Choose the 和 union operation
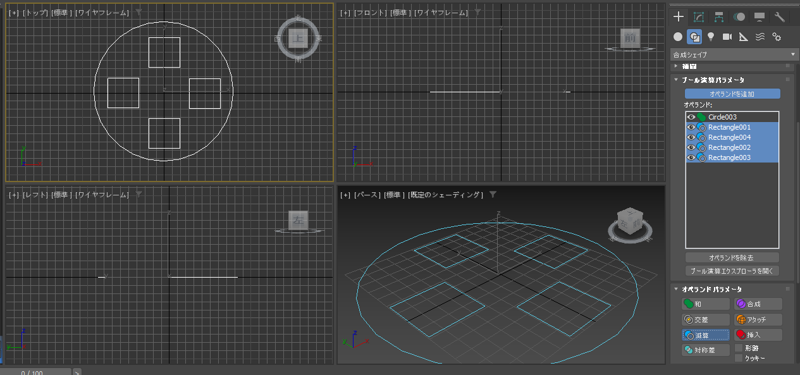Image resolution: width=800 pixels, height=375 pixels. click(x=706, y=304)
